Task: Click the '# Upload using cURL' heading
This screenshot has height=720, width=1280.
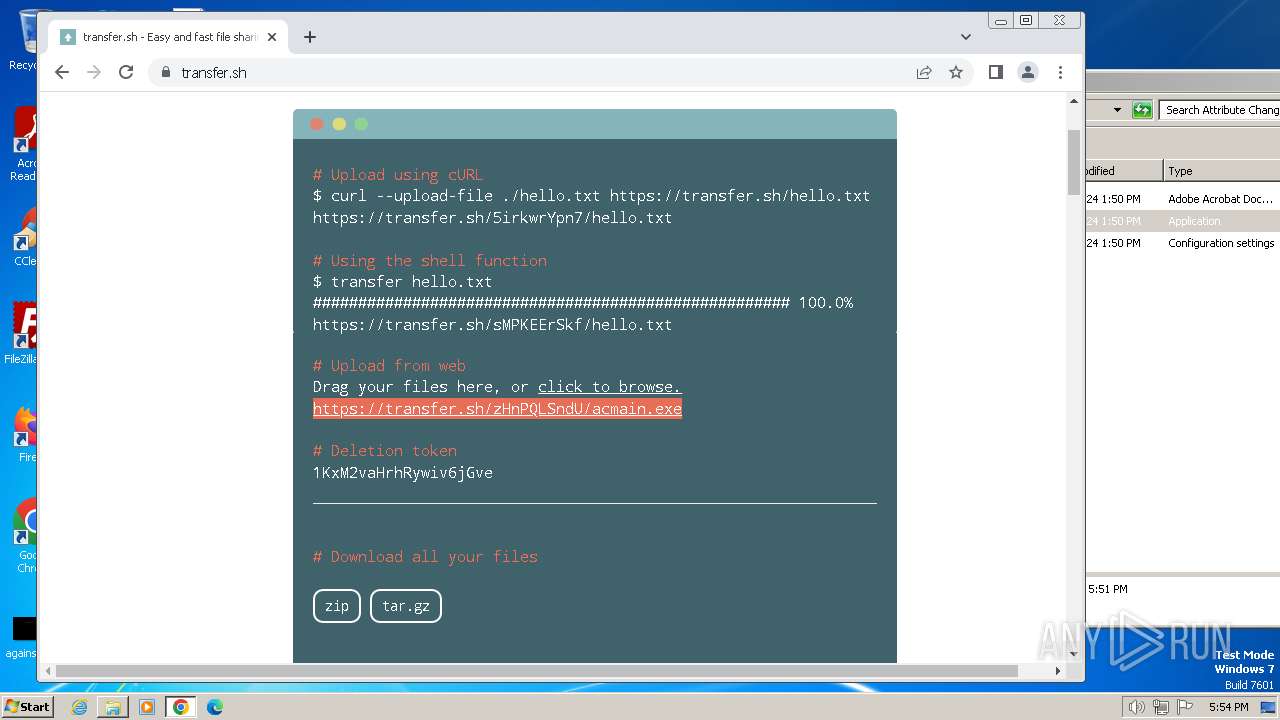Action: pos(398,175)
